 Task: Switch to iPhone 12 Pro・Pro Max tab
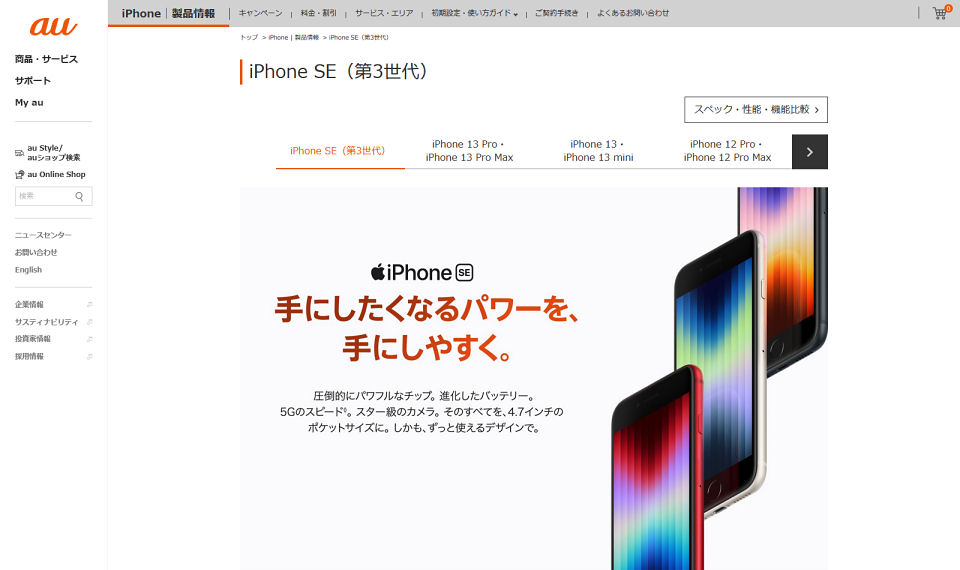click(x=727, y=151)
